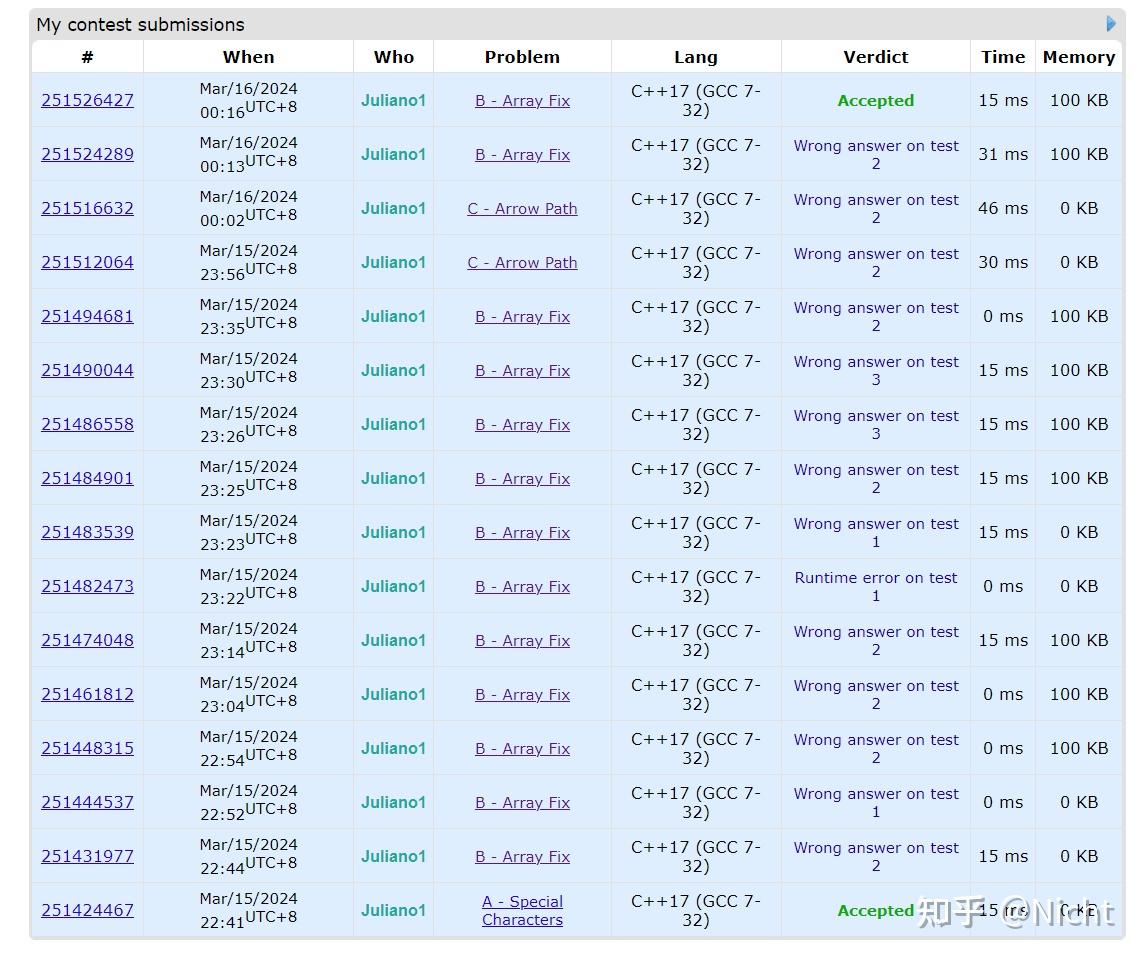Click the # column header
The image size is (1142, 959).
tap(87, 57)
